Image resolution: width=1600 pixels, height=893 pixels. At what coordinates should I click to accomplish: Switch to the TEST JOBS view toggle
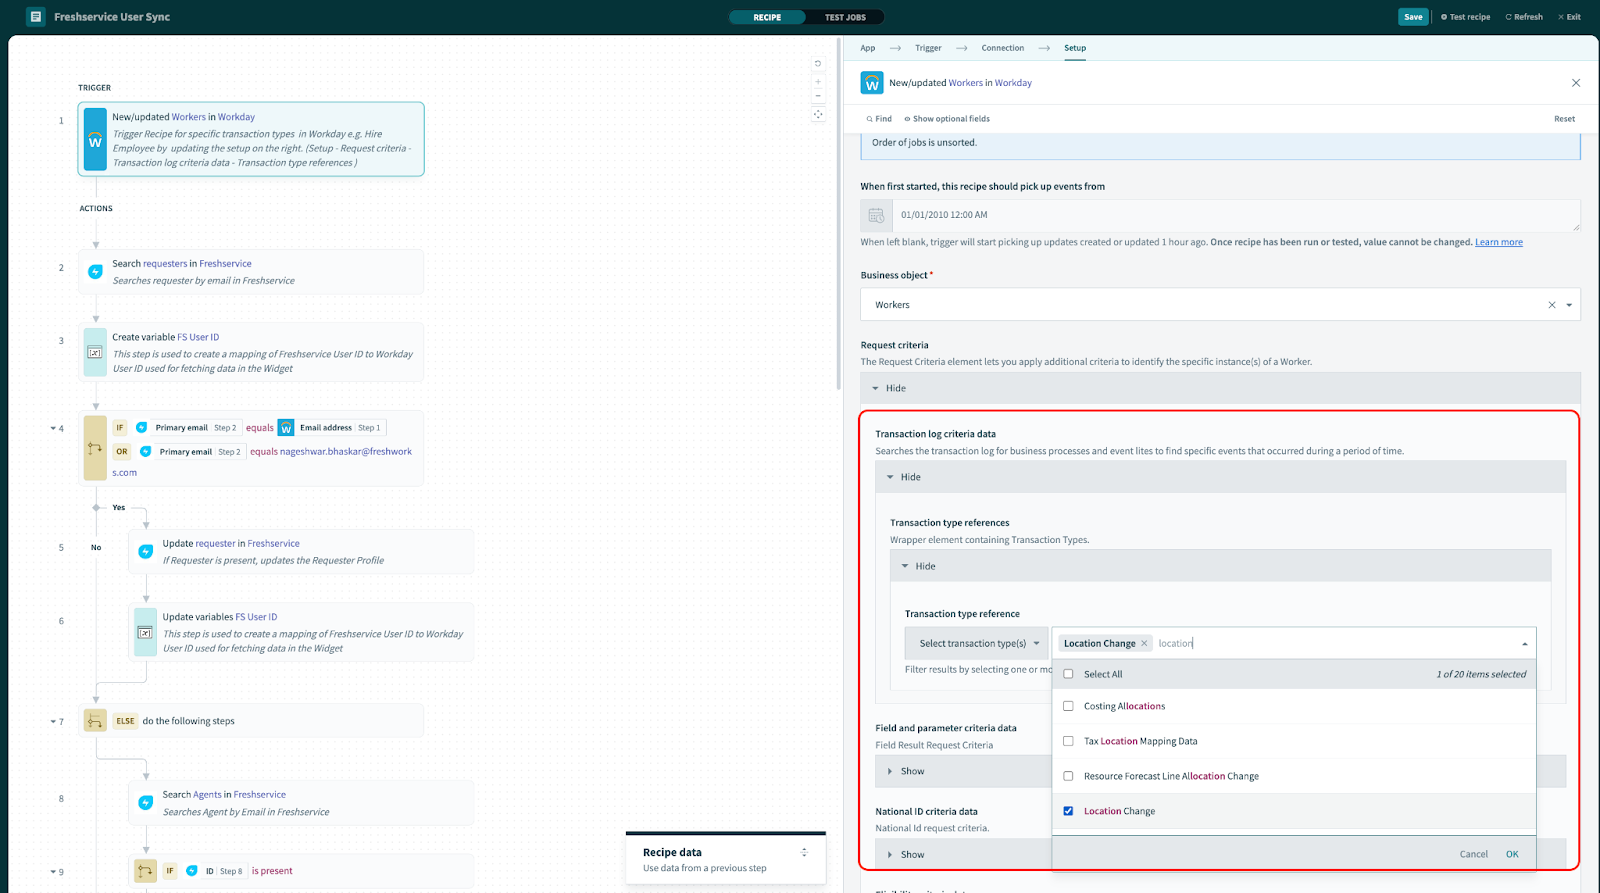[x=845, y=17]
